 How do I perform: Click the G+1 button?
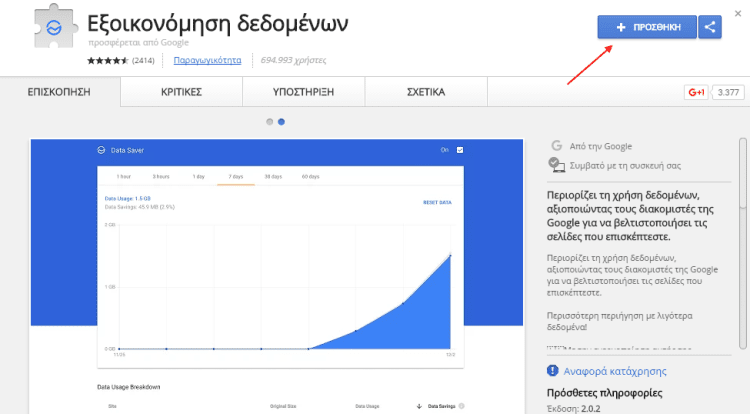(696, 92)
